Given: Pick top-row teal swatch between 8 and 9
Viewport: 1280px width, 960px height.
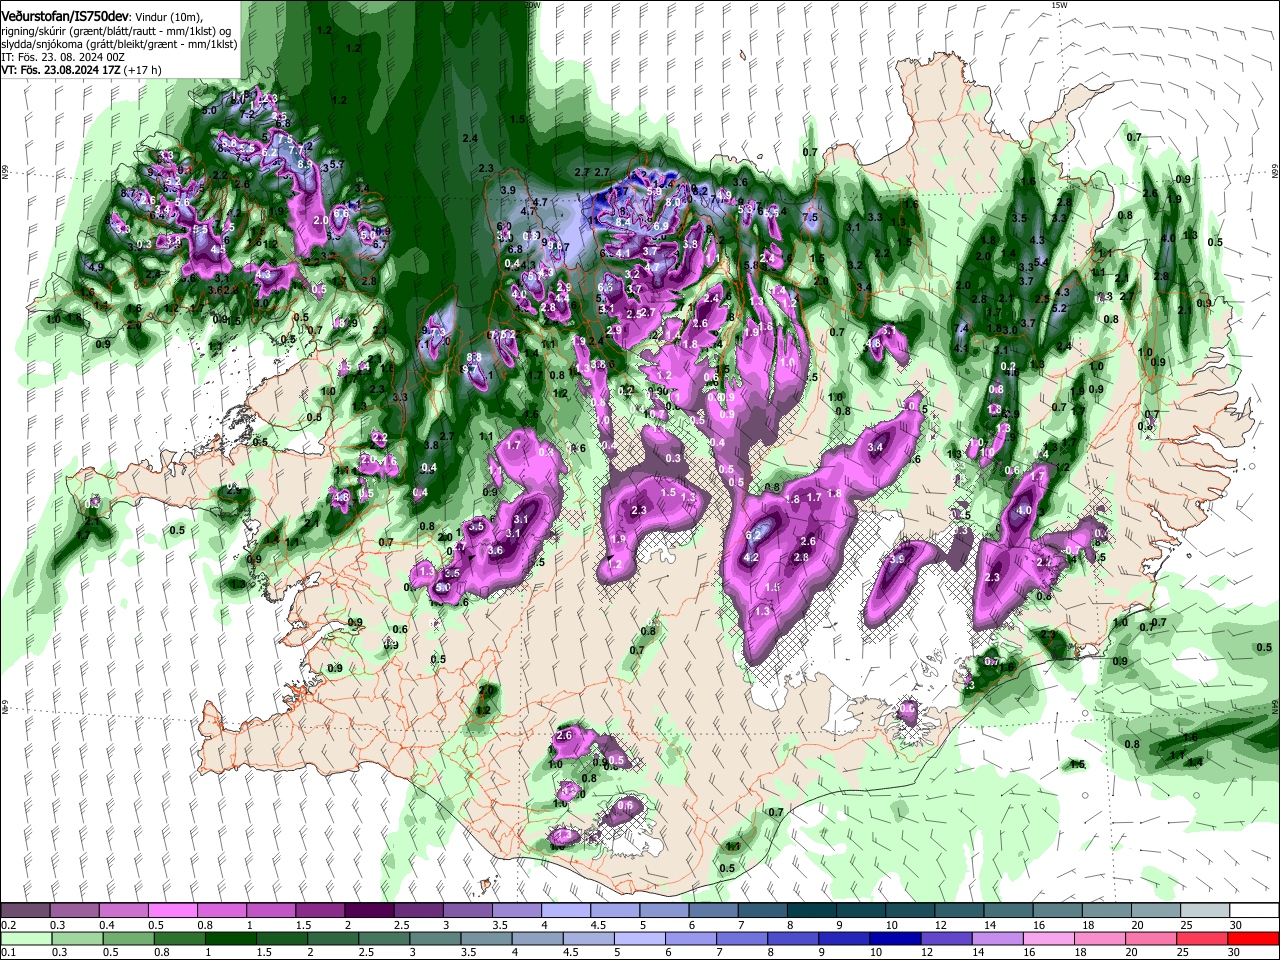Looking at the screenshot, I should (x=812, y=911).
